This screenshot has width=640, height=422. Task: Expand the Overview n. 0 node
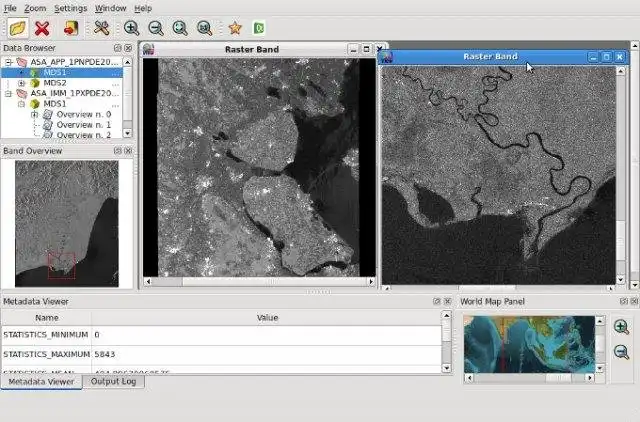click(x=35, y=114)
